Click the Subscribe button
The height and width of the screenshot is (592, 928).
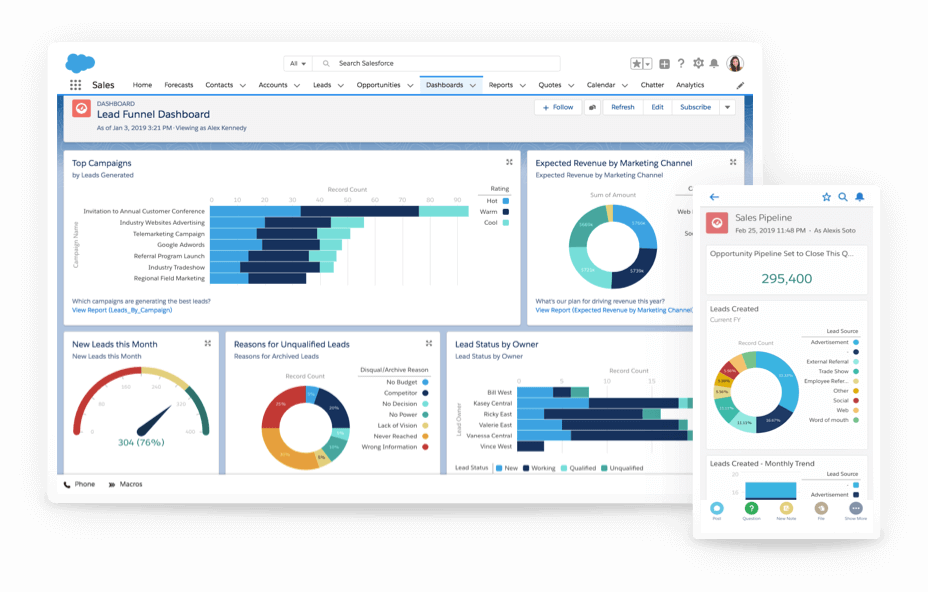(695, 107)
